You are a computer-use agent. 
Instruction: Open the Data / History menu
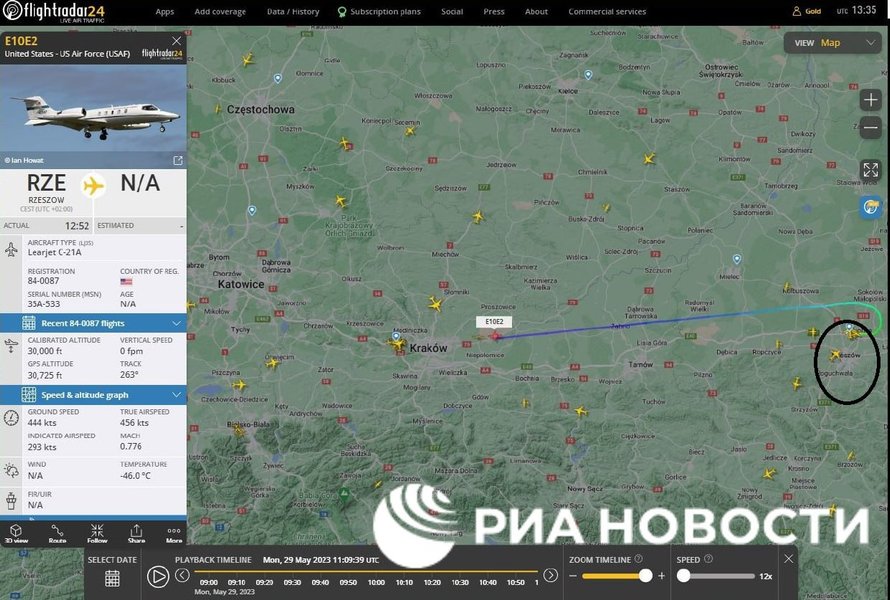(x=293, y=12)
